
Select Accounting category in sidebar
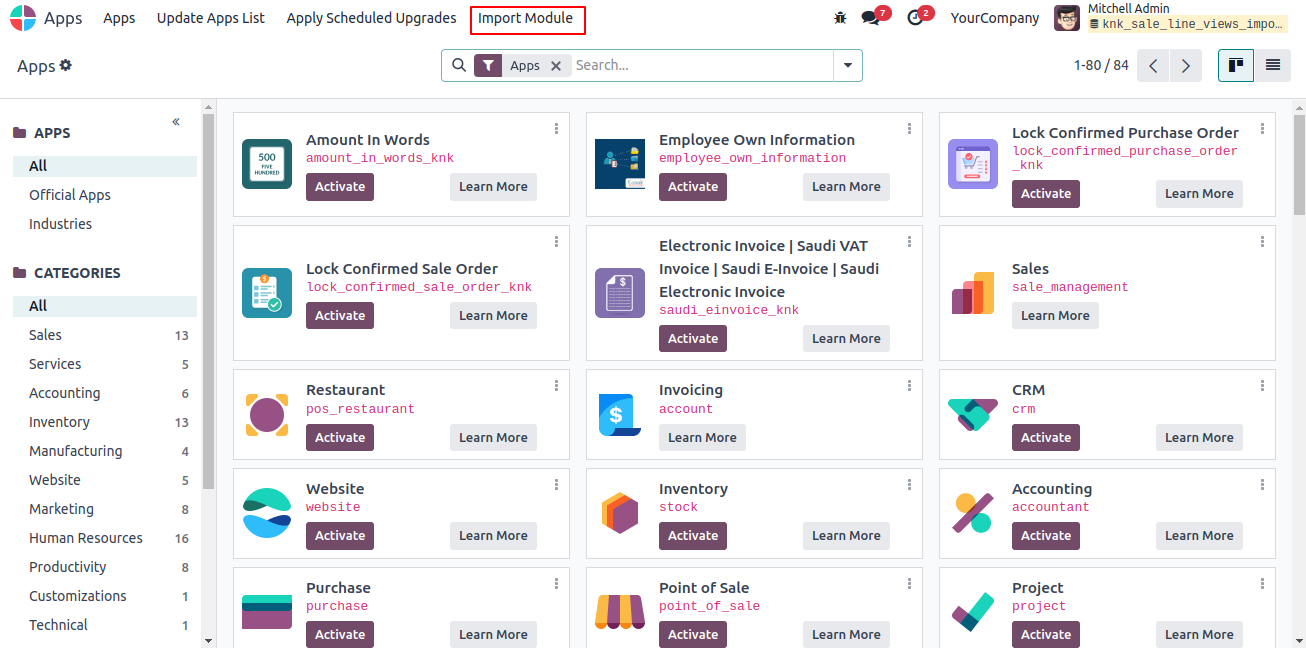click(x=105, y=393)
